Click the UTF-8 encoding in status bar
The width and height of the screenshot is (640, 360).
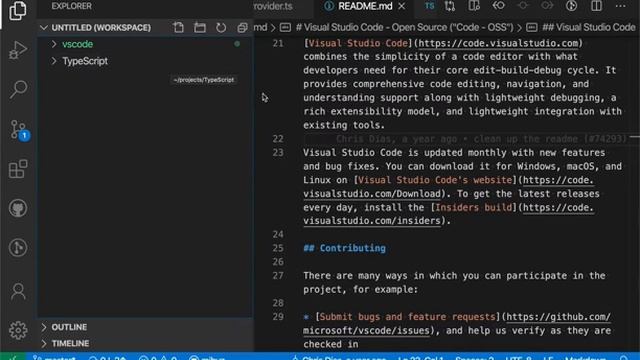coord(518,358)
